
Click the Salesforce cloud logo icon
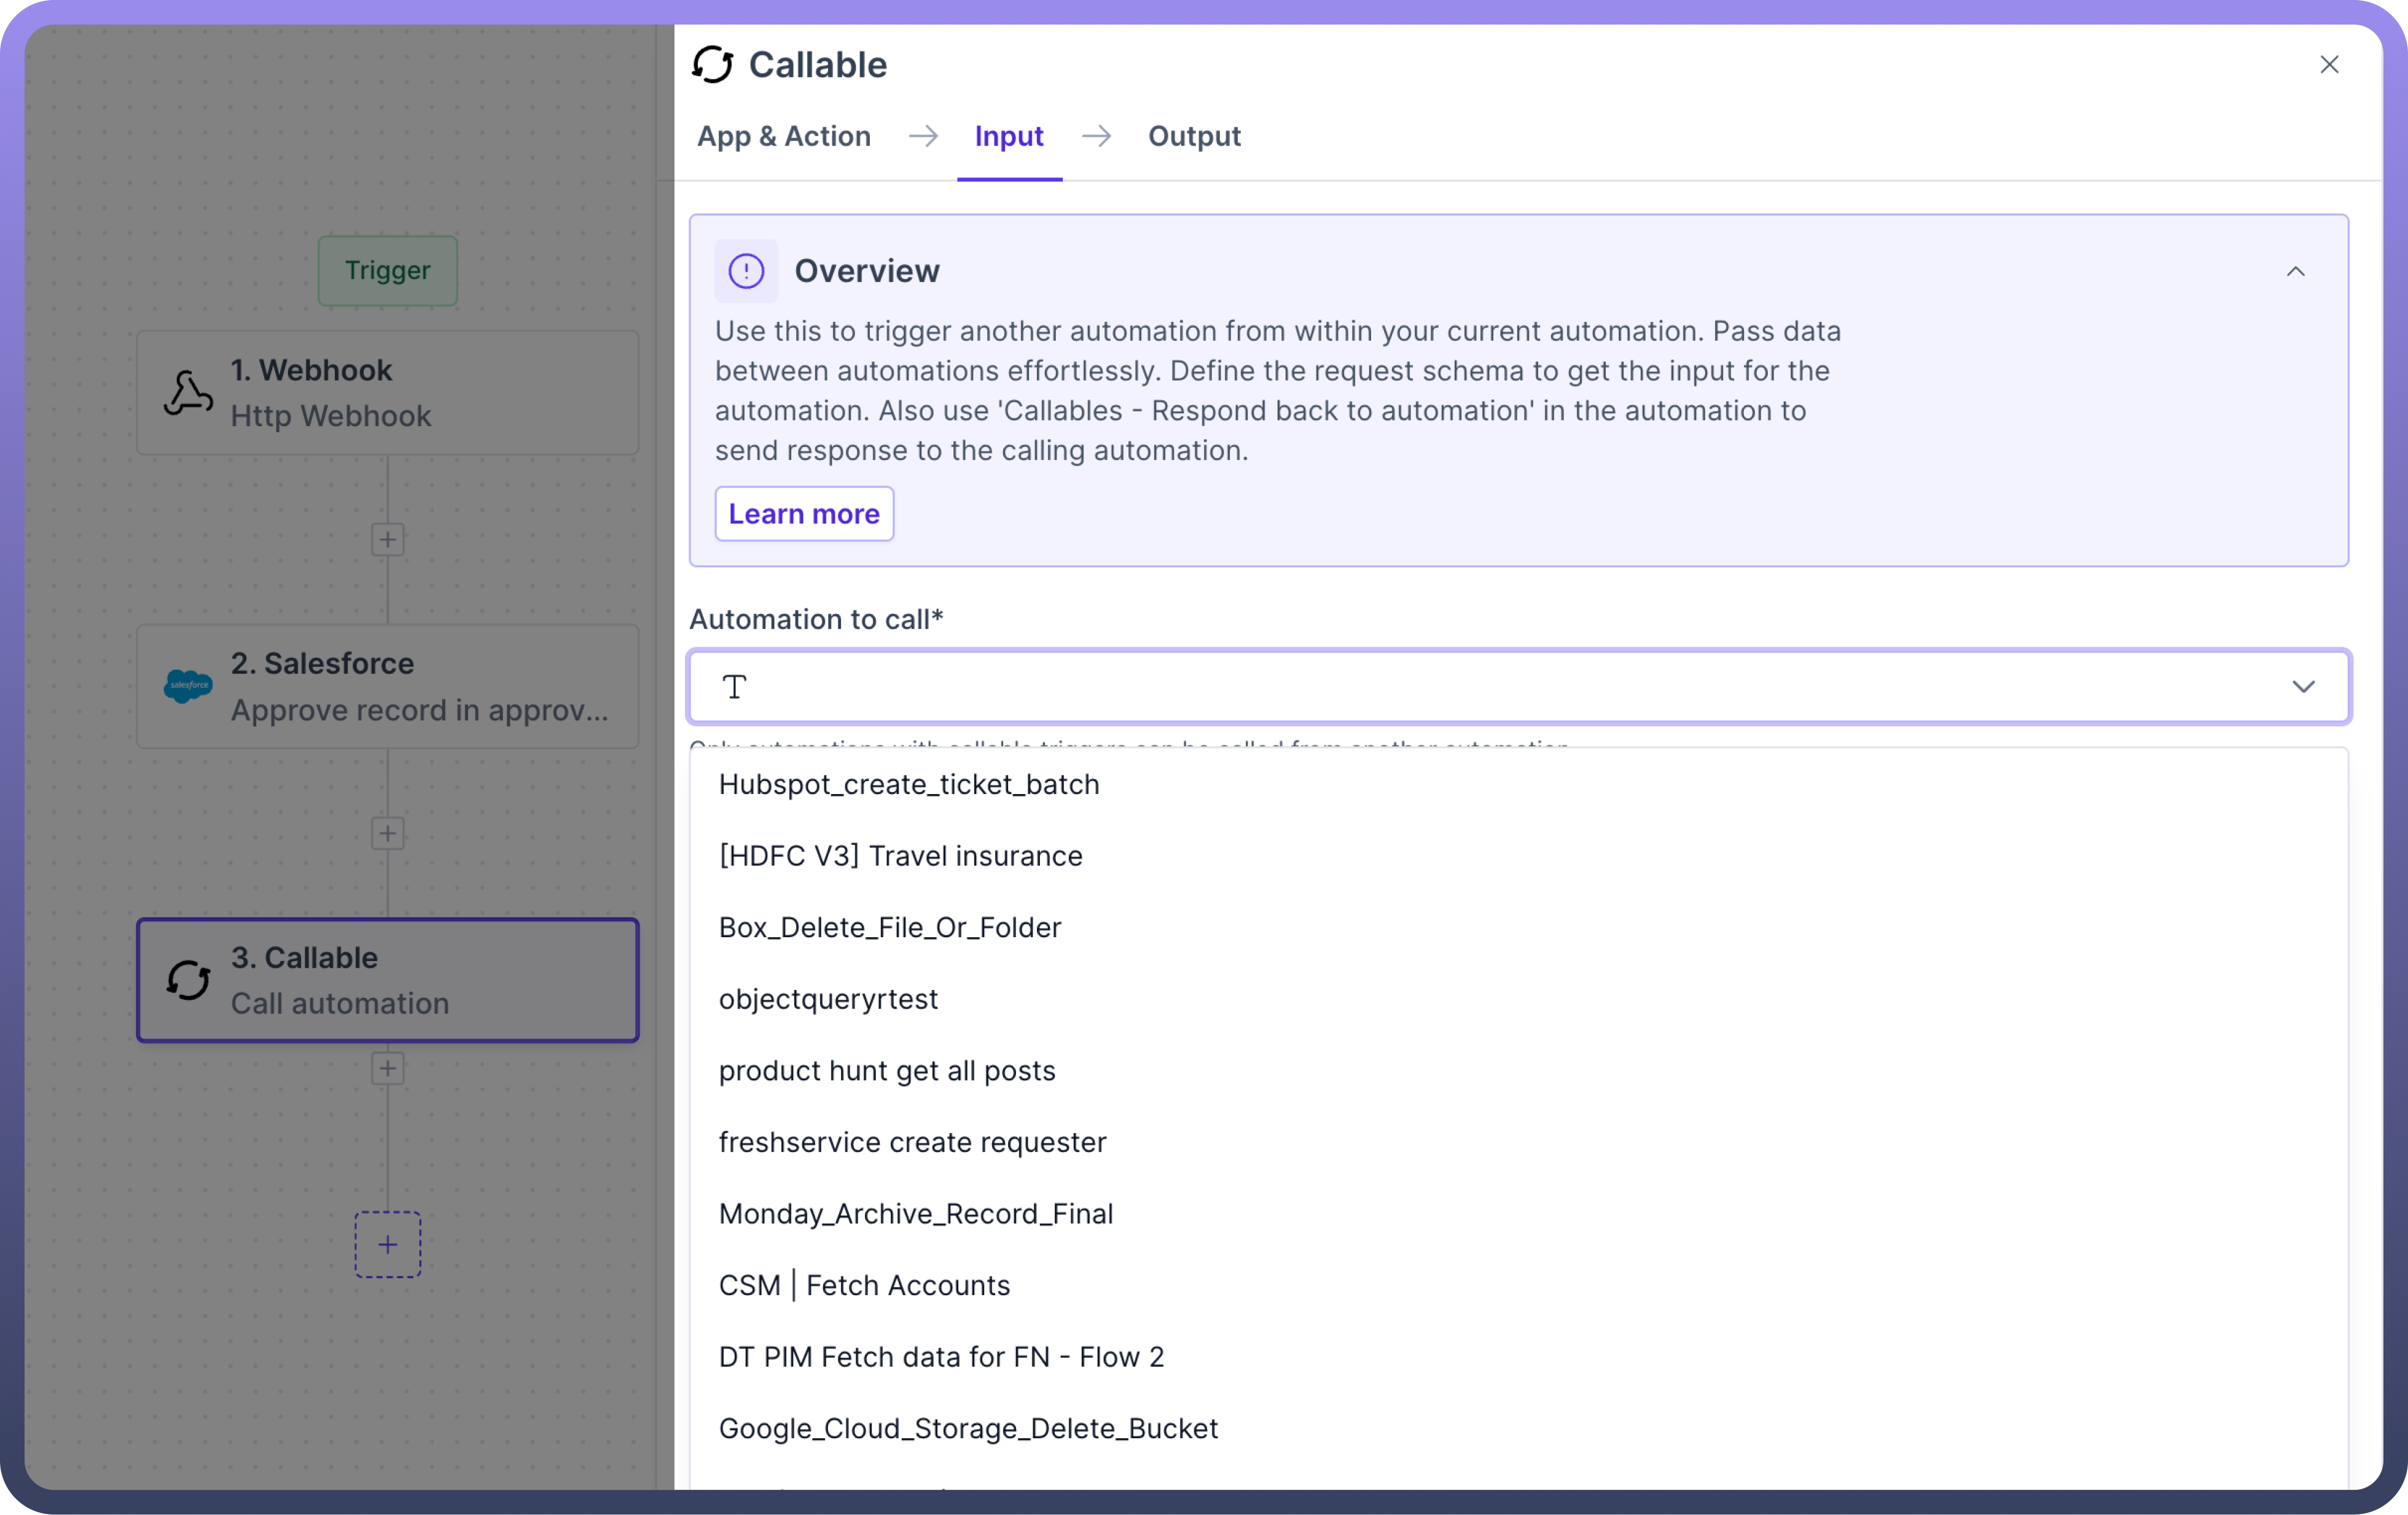(188, 686)
